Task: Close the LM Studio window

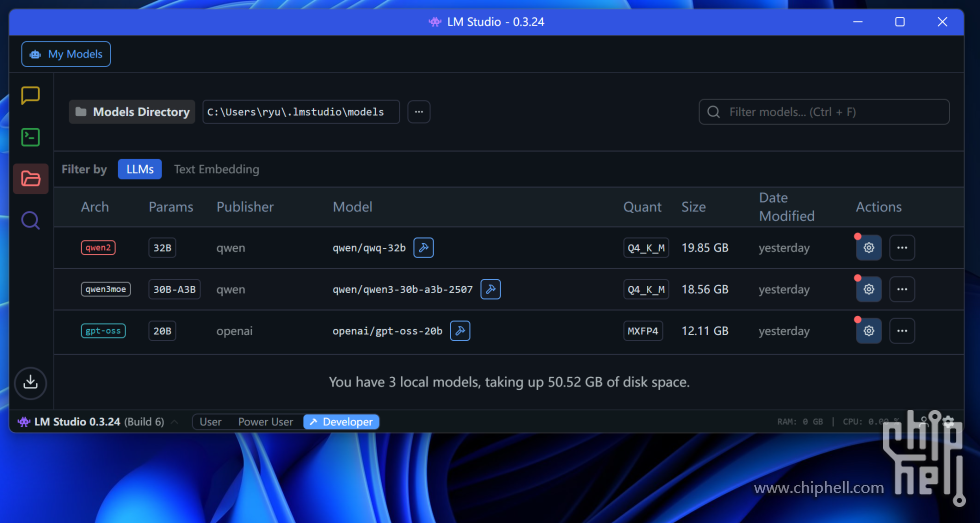Action: click(942, 22)
